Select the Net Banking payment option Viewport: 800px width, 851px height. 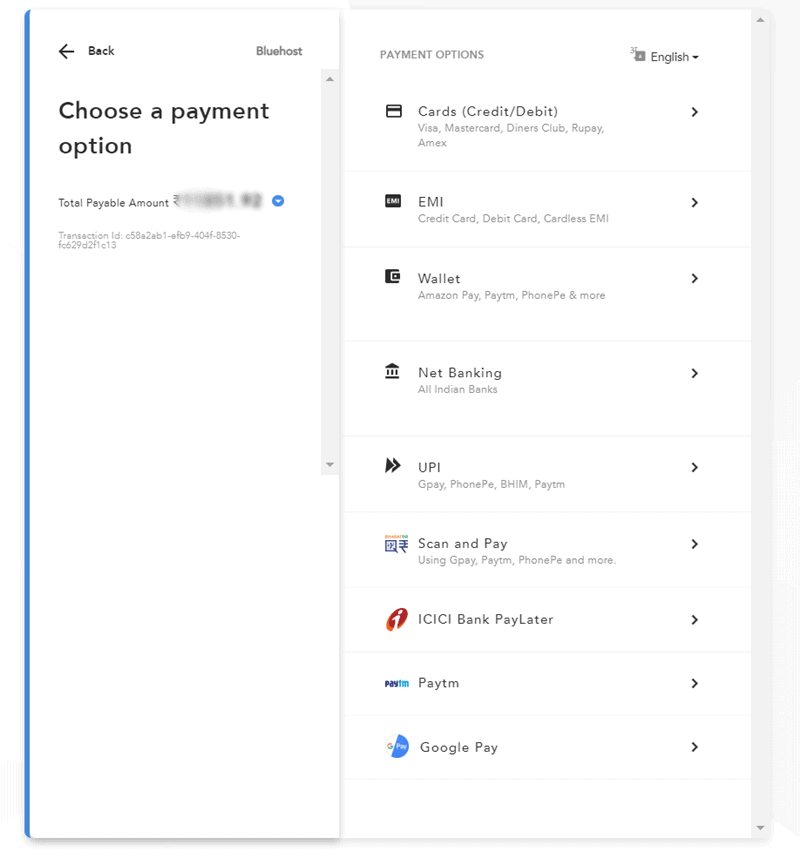[x=547, y=389]
